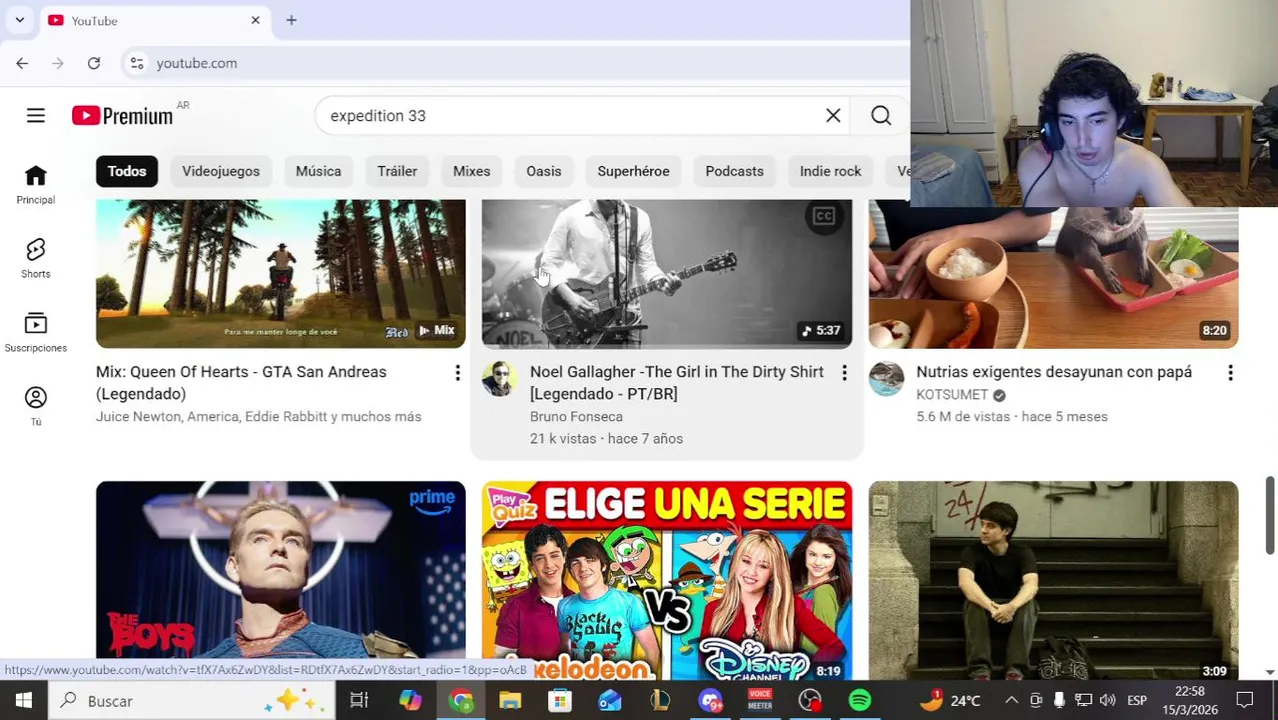Open Shorts in the sidebar

35,258
